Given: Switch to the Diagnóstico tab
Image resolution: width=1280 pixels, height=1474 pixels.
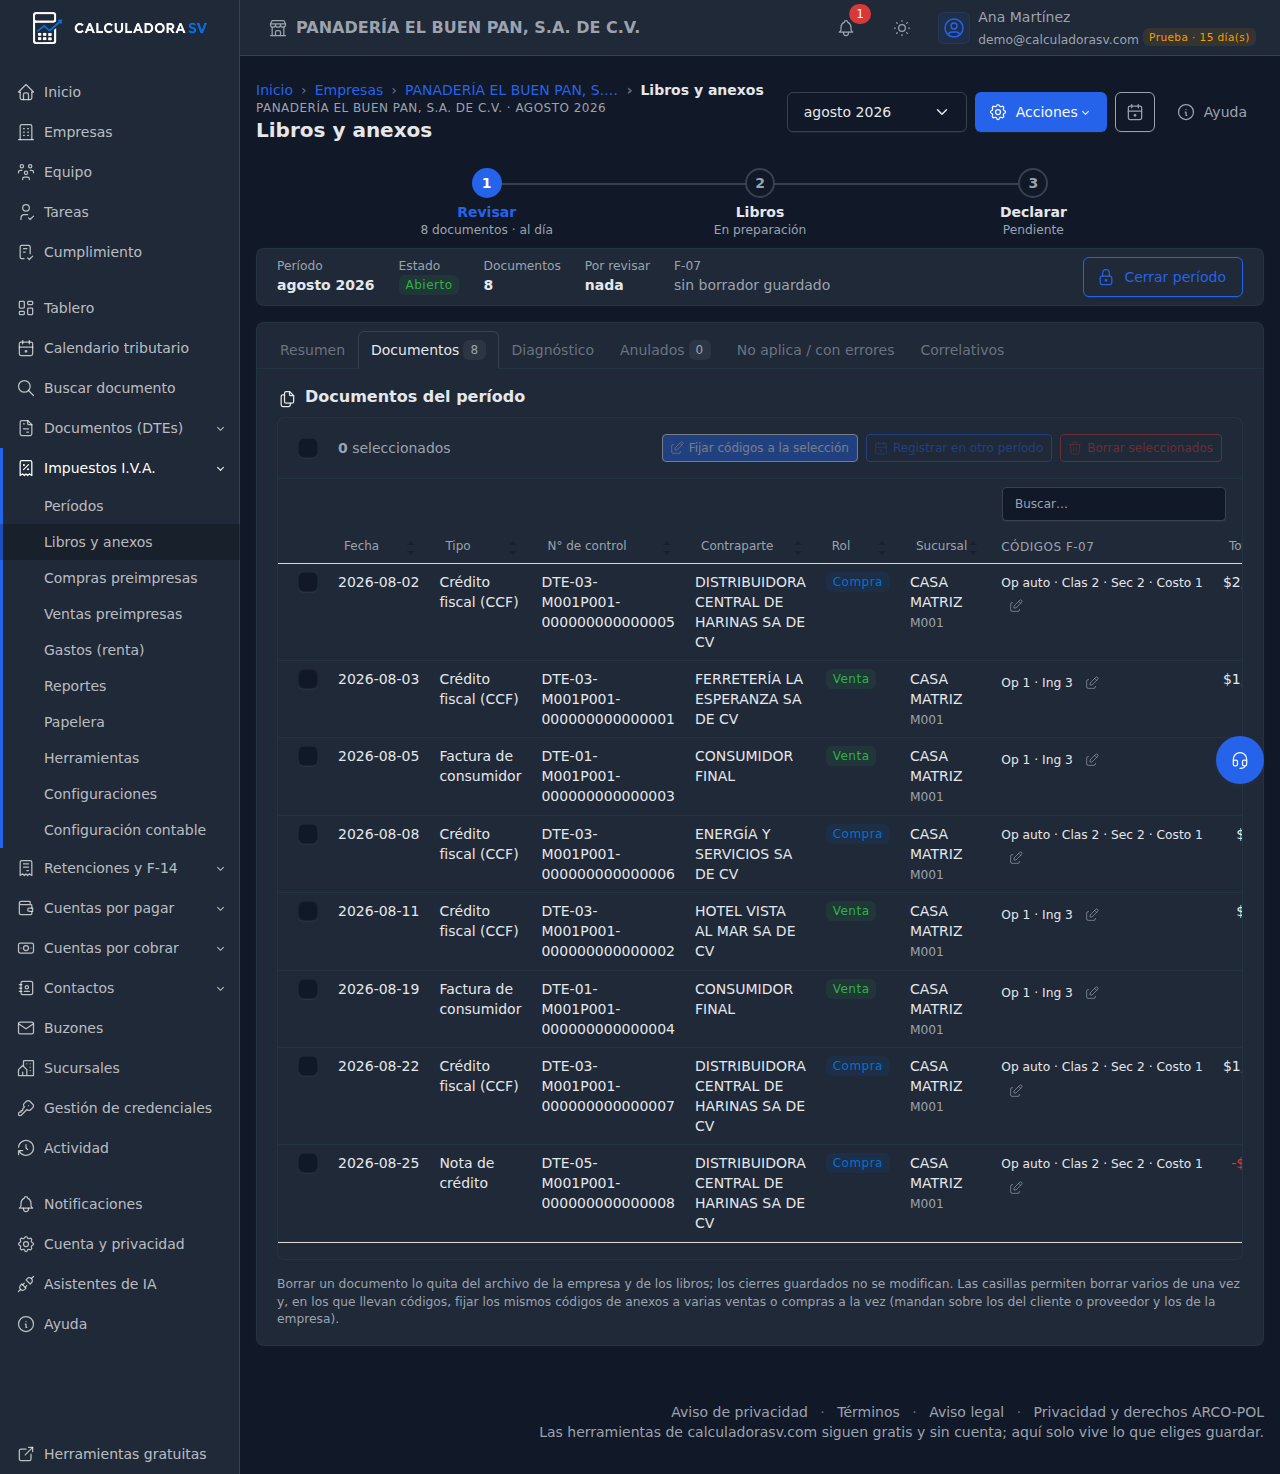Looking at the screenshot, I should (553, 350).
